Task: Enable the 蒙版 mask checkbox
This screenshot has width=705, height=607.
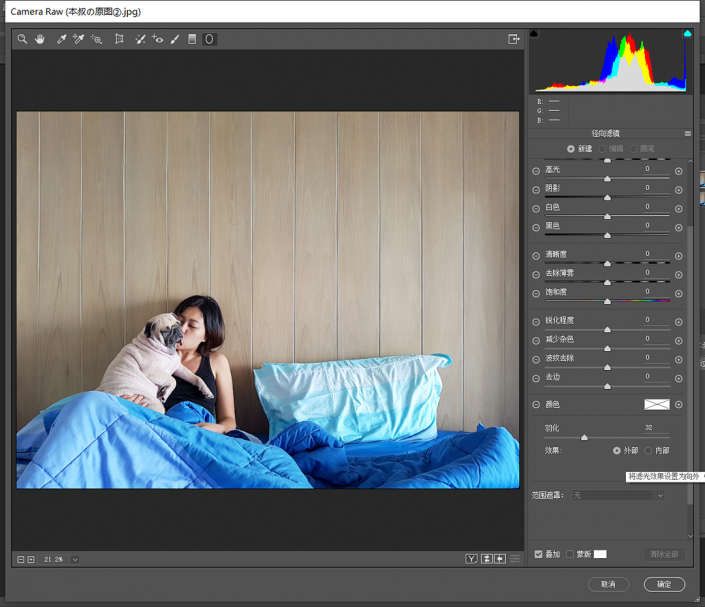Action: (570, 554)
